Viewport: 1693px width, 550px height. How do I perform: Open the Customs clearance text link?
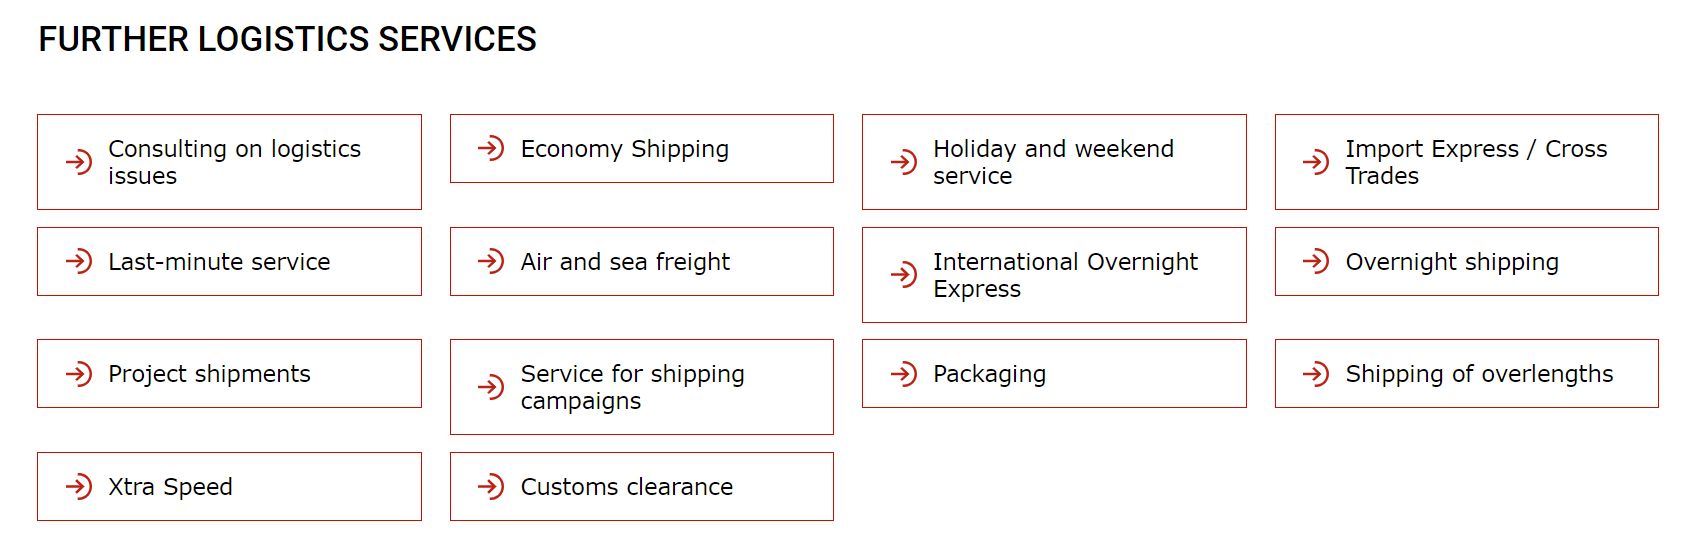(x=627, y=486)
